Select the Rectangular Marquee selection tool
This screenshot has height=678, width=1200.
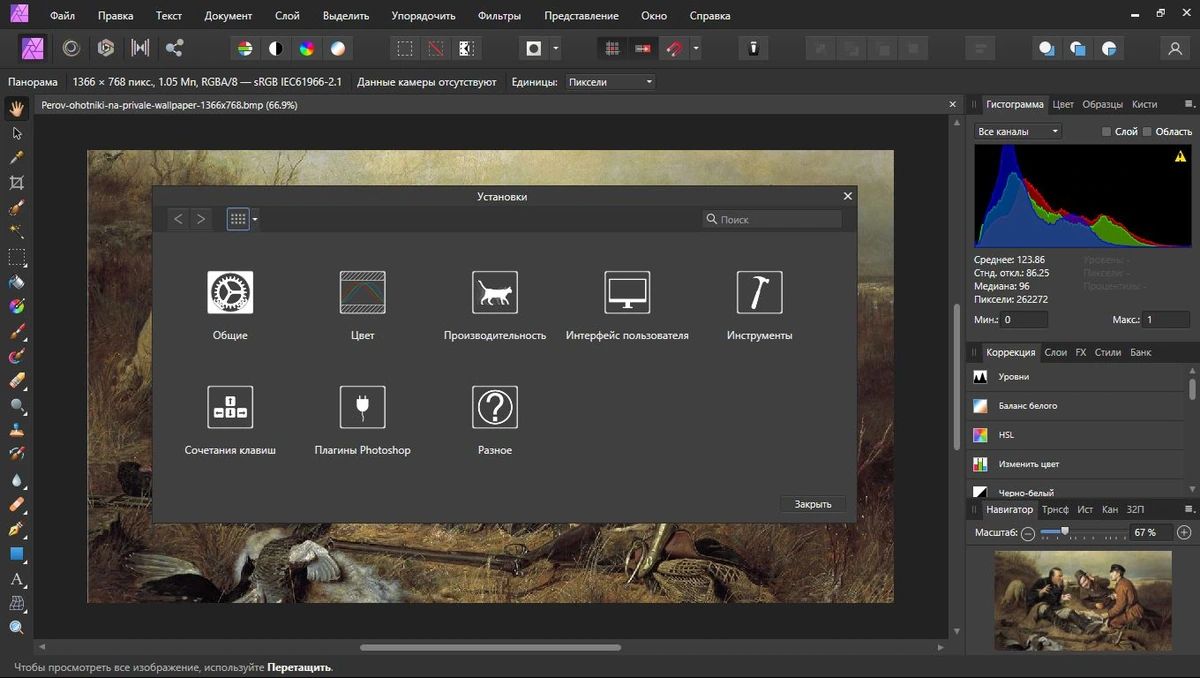[x=16, y=257]
